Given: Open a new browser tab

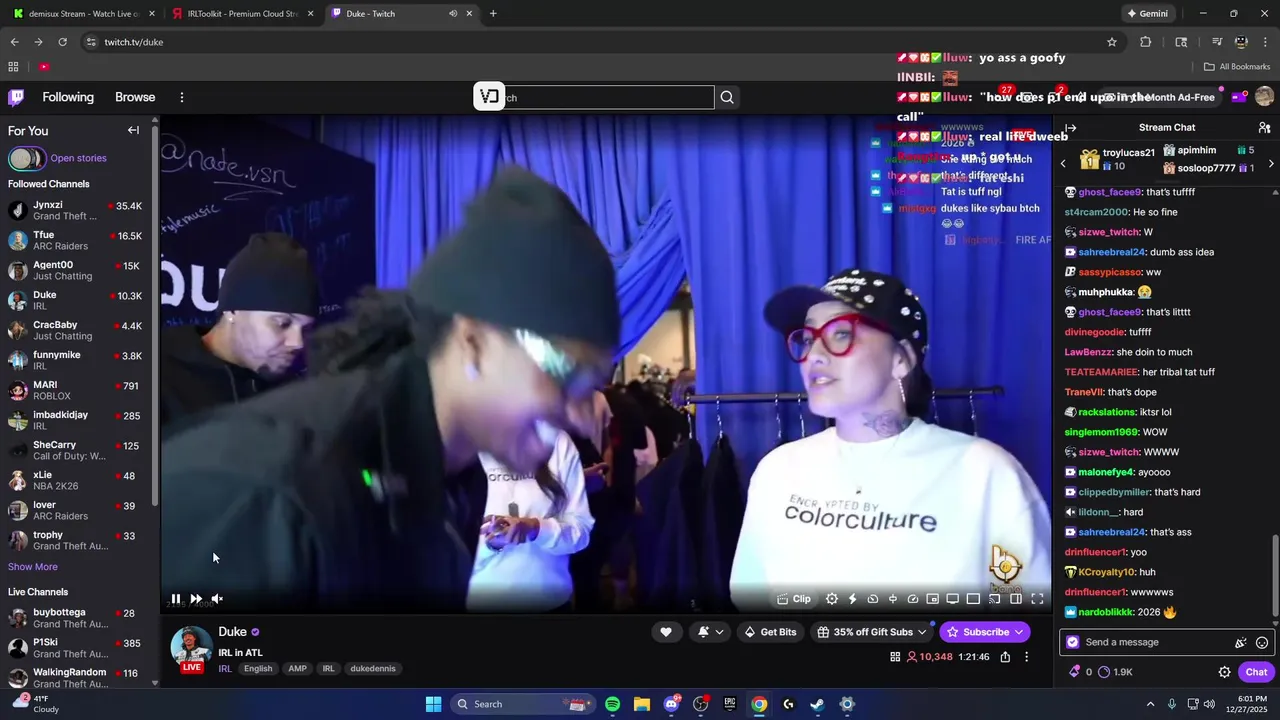Looking at the screenshot, I should coord(493,14).
